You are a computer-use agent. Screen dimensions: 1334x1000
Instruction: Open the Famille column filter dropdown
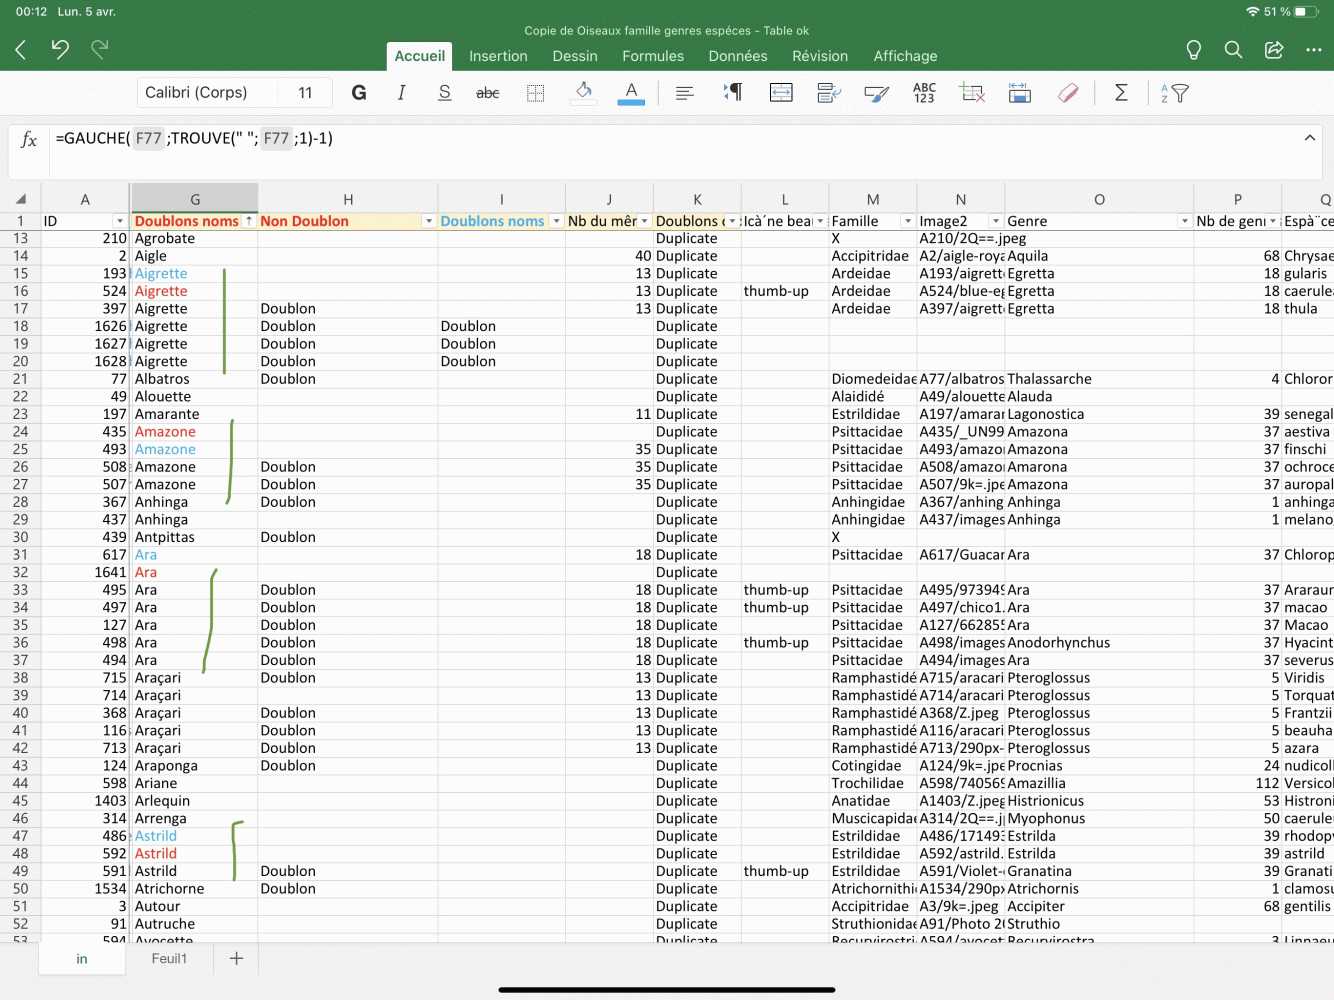click(x=907, y=221)
